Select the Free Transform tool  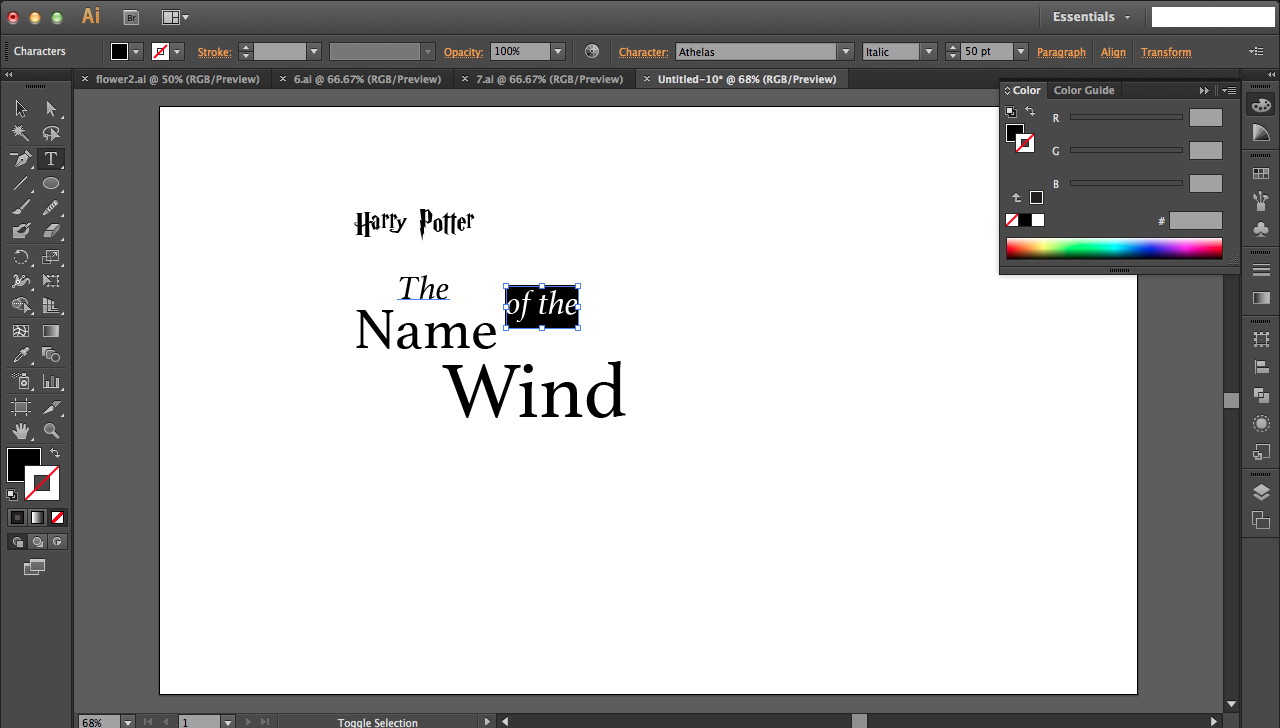51,281
